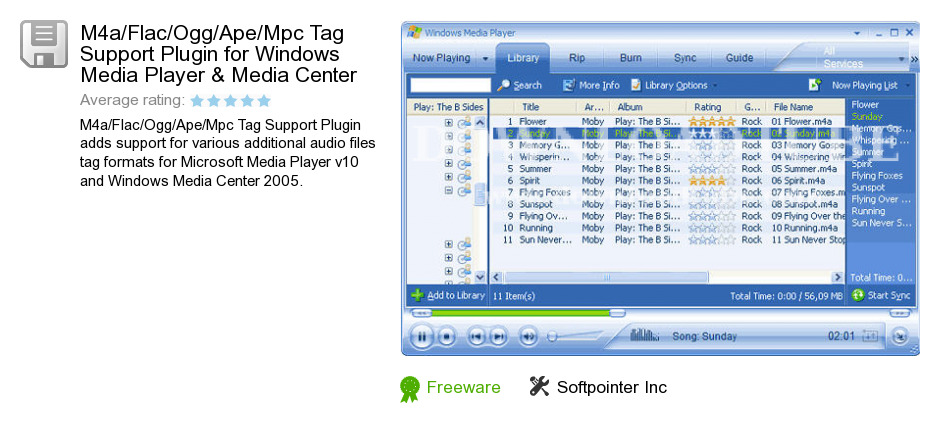Select track 5 Summer in the track list

coord(668,169)
